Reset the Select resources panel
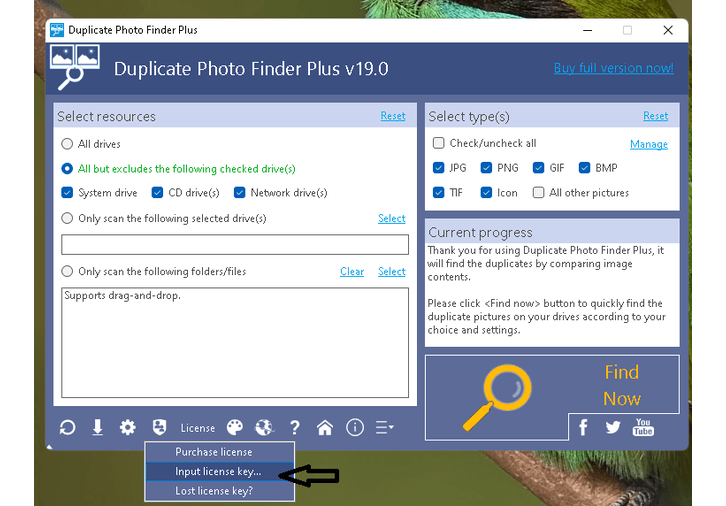726x506 pixels. pos(393,116)
